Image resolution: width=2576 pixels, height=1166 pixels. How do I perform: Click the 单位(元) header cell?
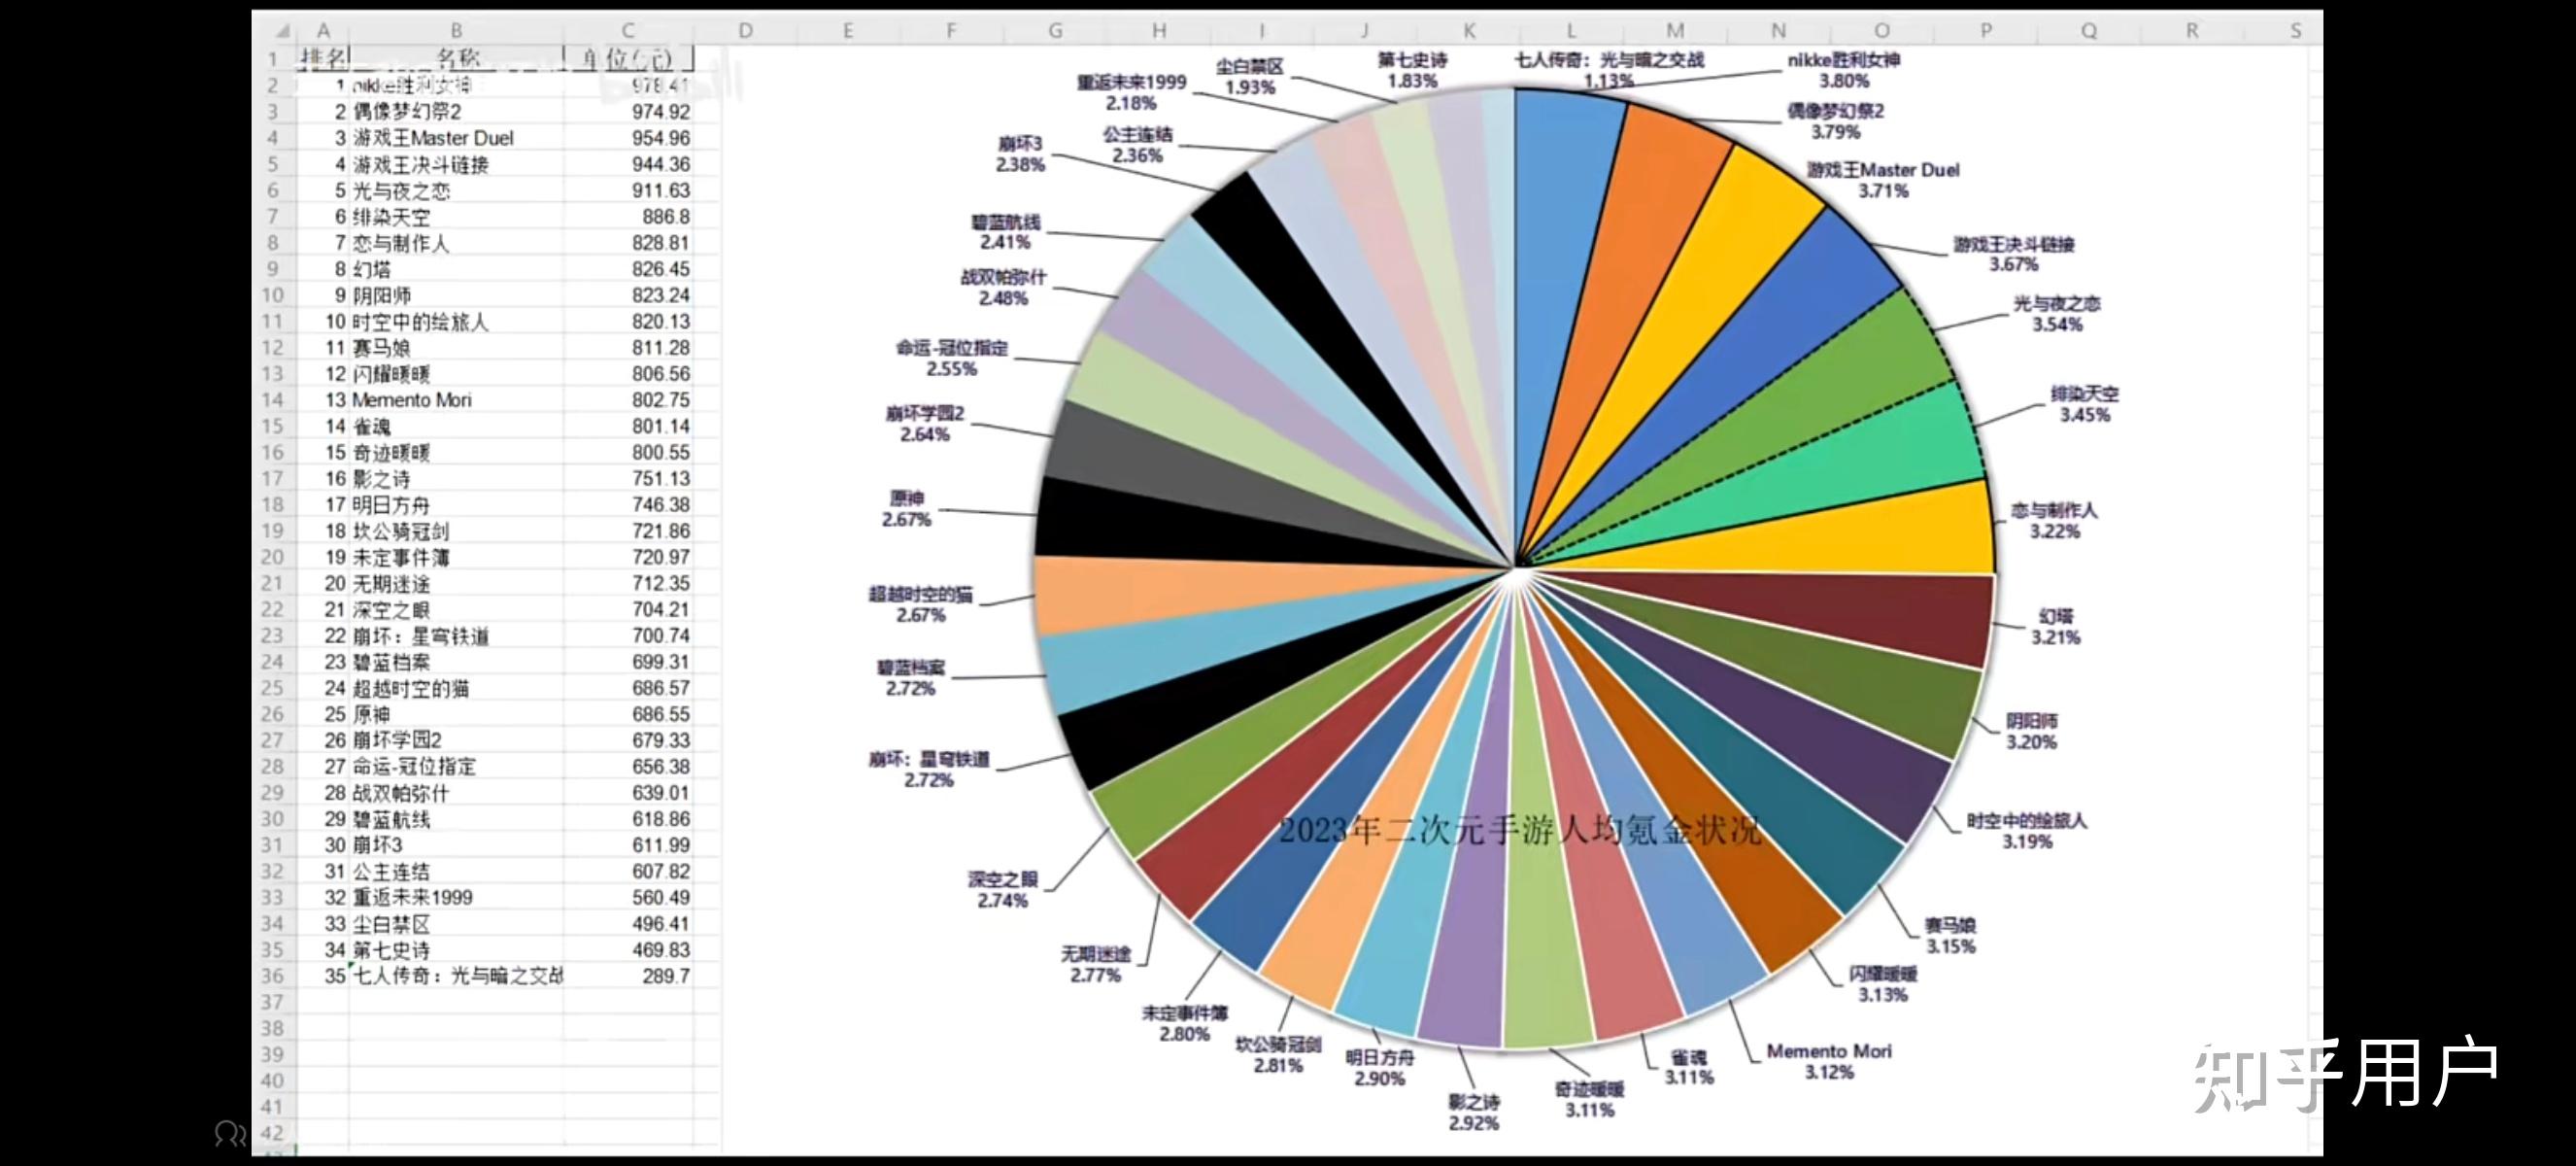tap(628, 58)
